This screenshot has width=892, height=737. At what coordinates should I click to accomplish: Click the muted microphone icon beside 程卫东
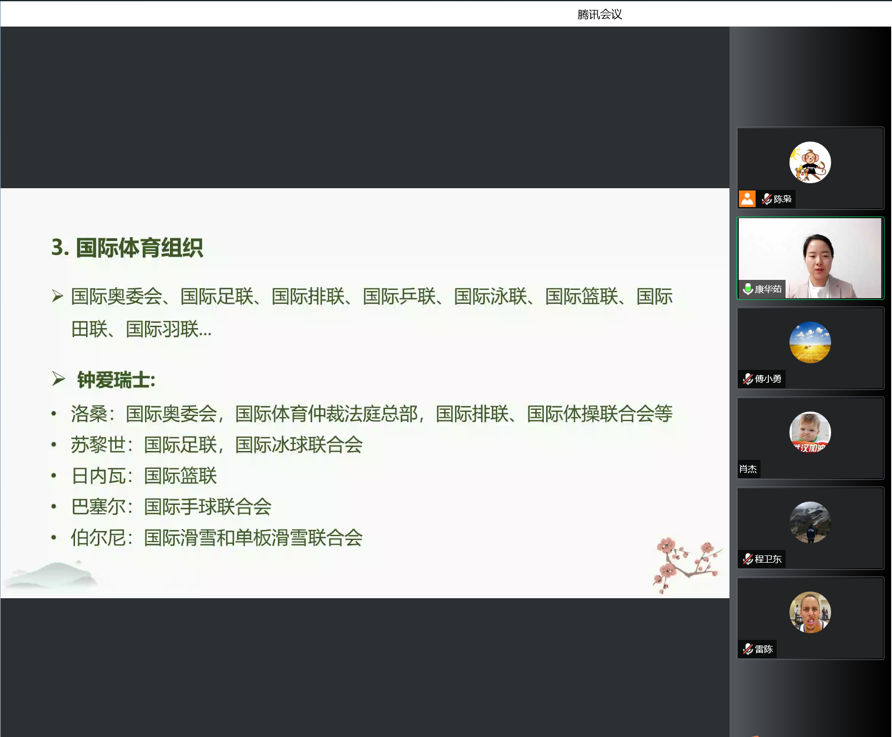(x=747, y=559)
